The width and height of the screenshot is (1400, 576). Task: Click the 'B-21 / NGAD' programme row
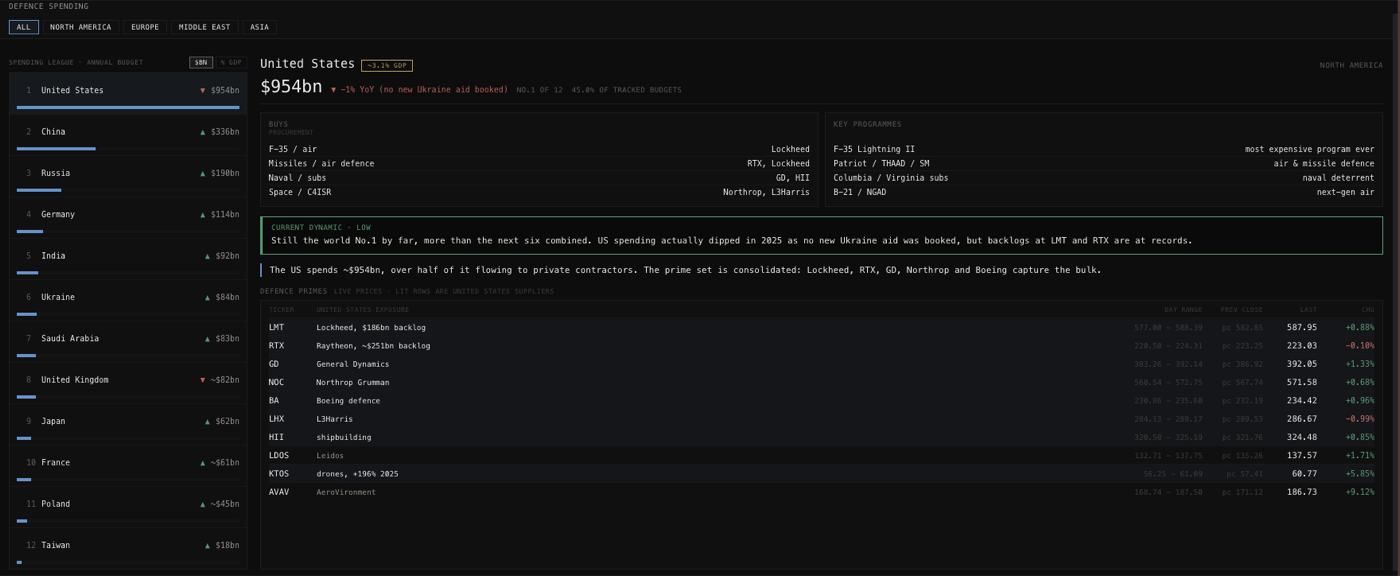coord(1104,192)
